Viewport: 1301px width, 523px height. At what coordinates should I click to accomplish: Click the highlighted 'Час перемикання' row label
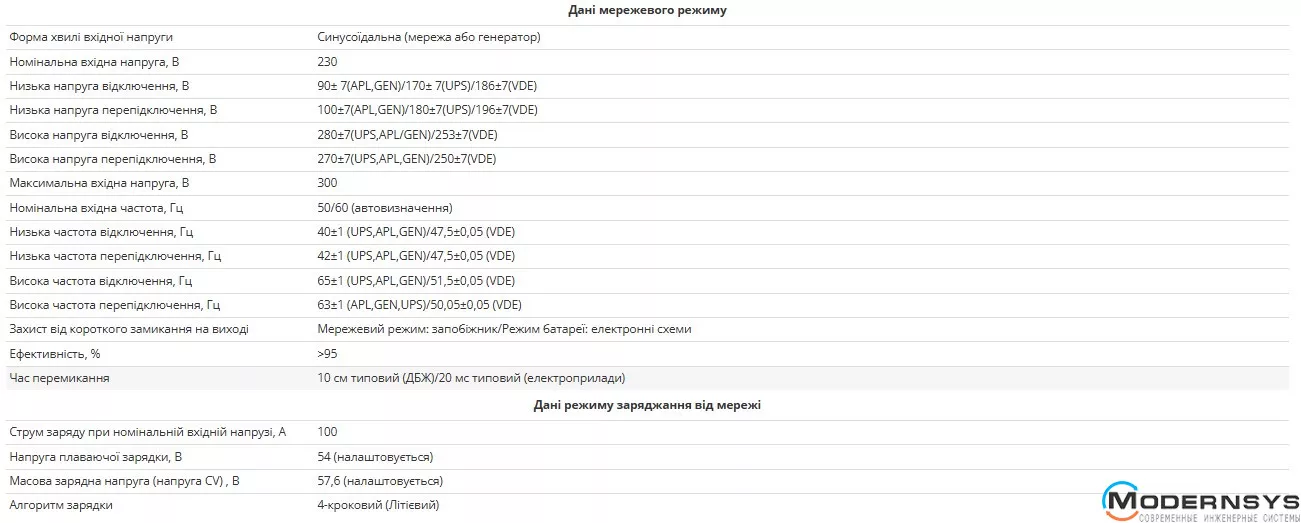click(59, 378)
